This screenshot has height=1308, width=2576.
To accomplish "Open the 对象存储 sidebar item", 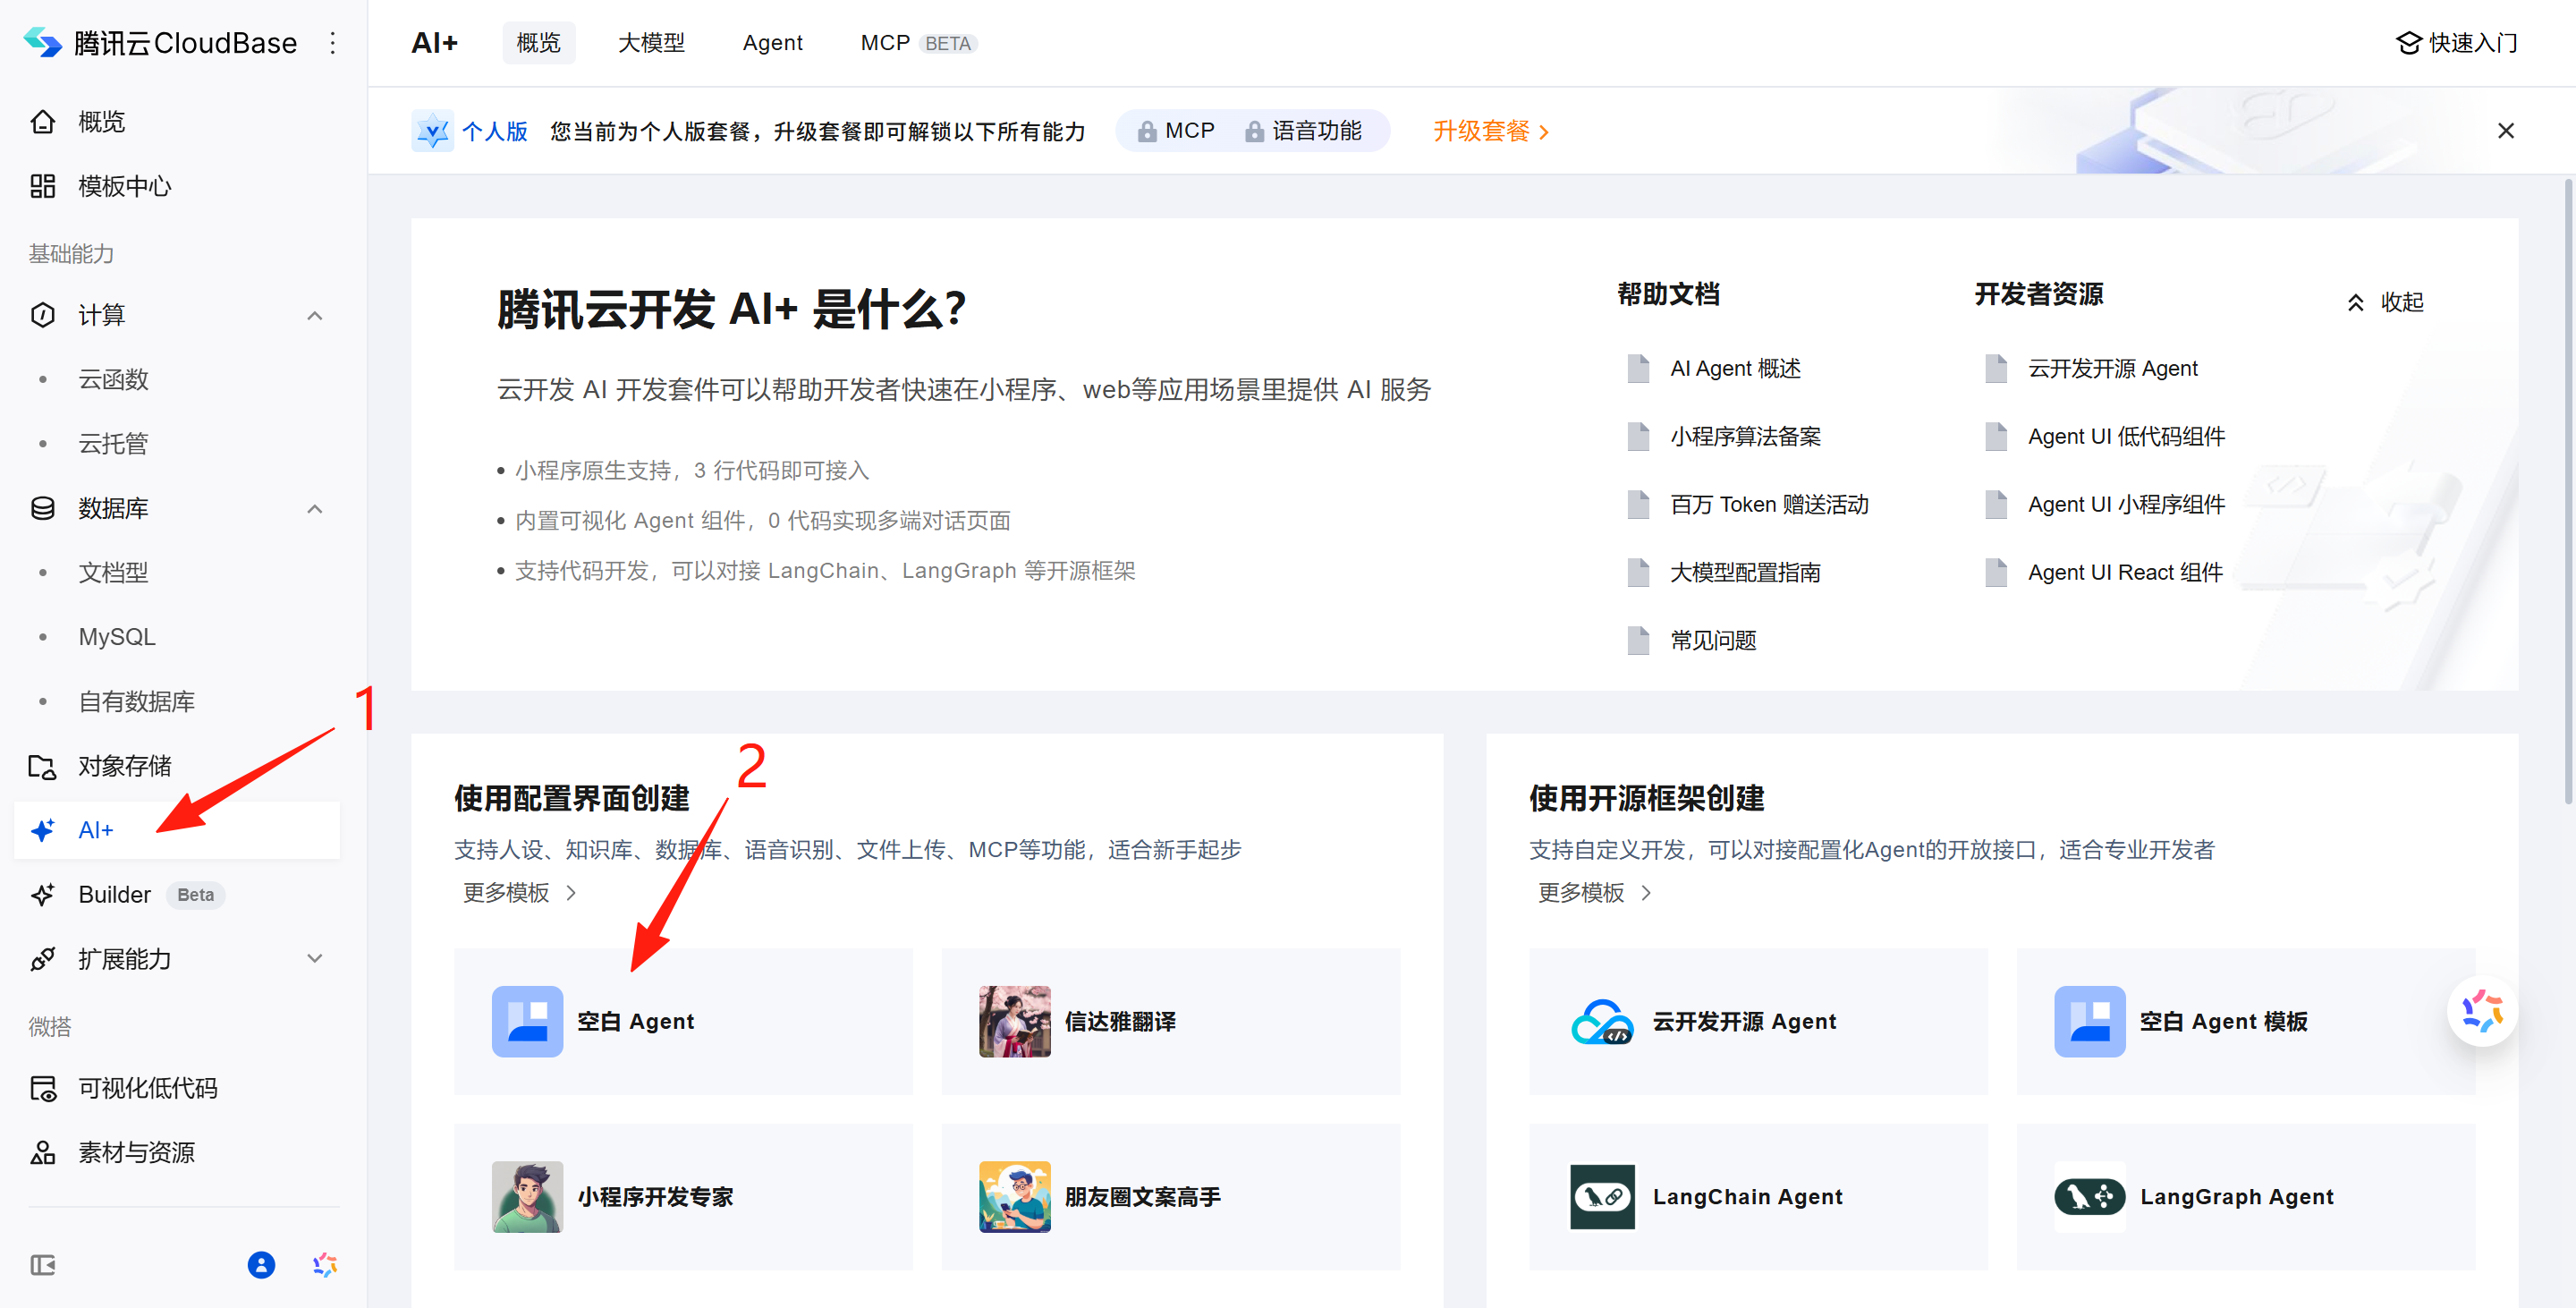I will click(124, 766).
